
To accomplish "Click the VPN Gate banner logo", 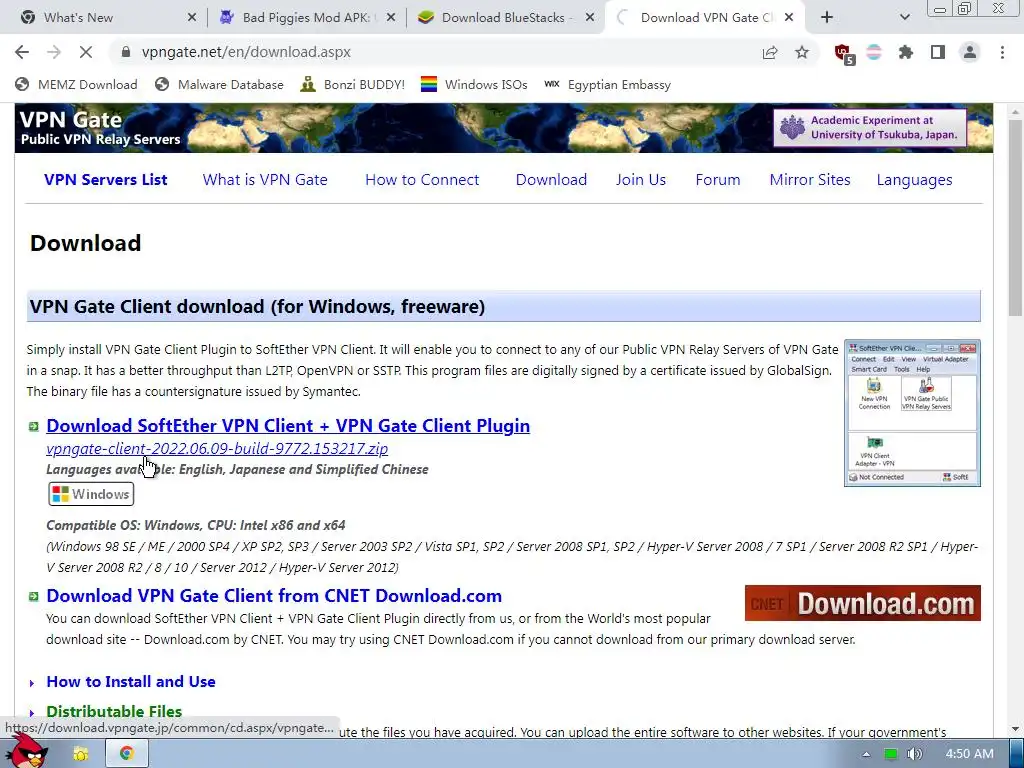I will [x=101, y=128].
